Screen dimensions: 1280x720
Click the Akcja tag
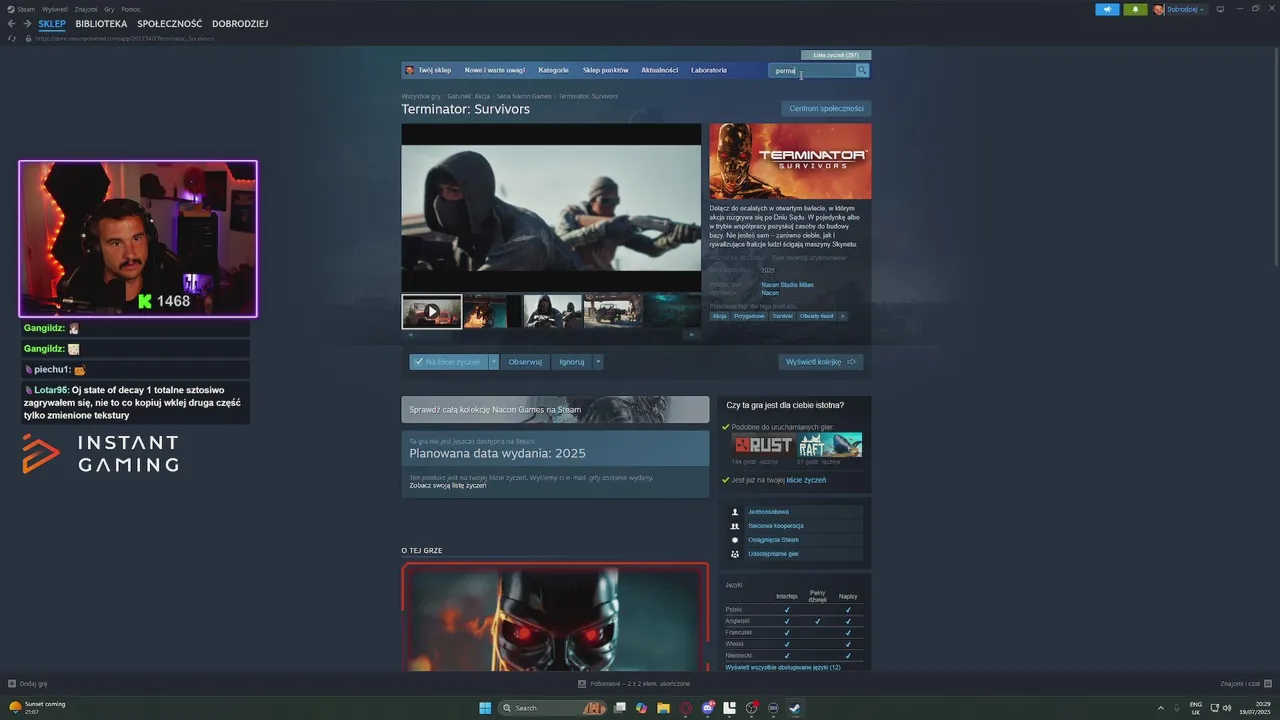tap(720, 316)
